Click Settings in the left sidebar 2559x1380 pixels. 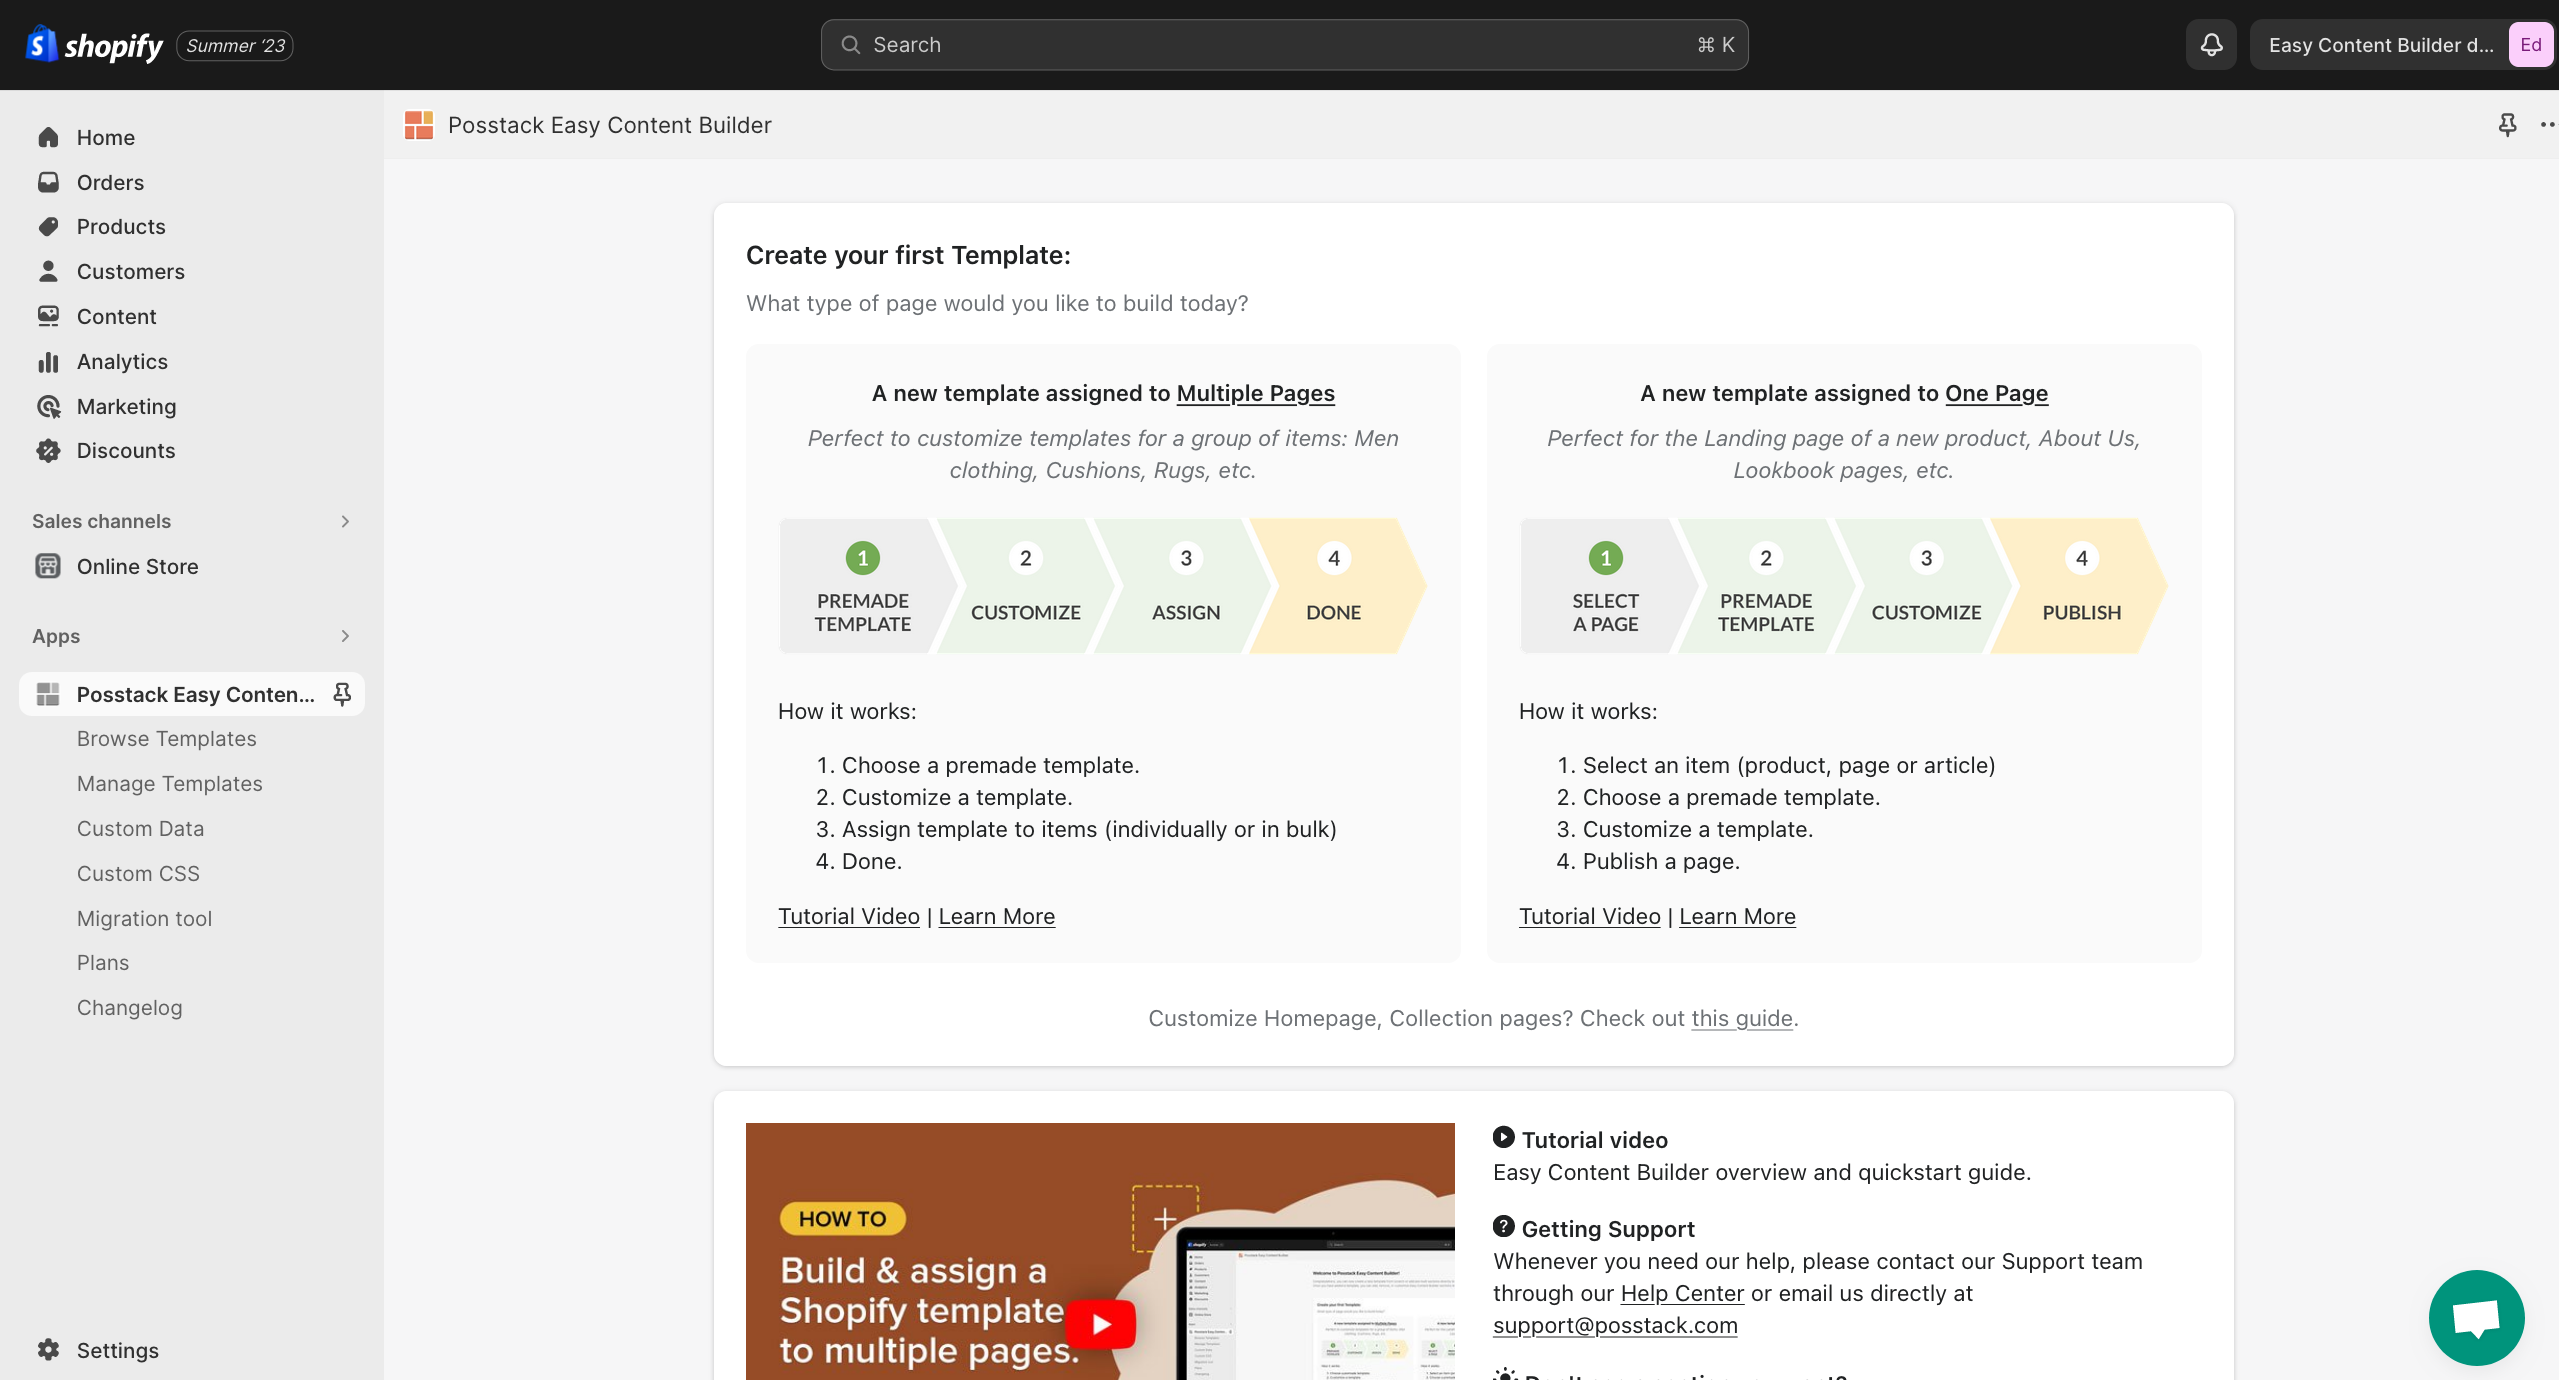[117, 1349]
